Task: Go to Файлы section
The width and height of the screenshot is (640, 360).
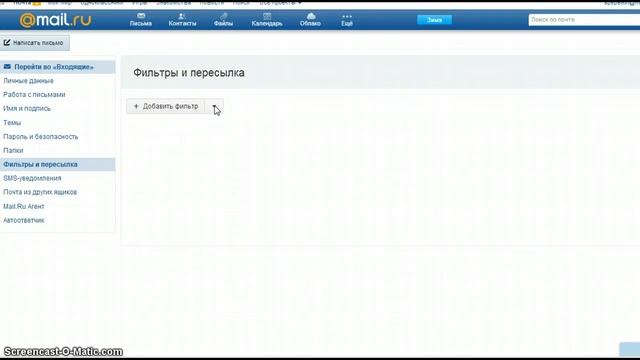Action: coord(223,20)
